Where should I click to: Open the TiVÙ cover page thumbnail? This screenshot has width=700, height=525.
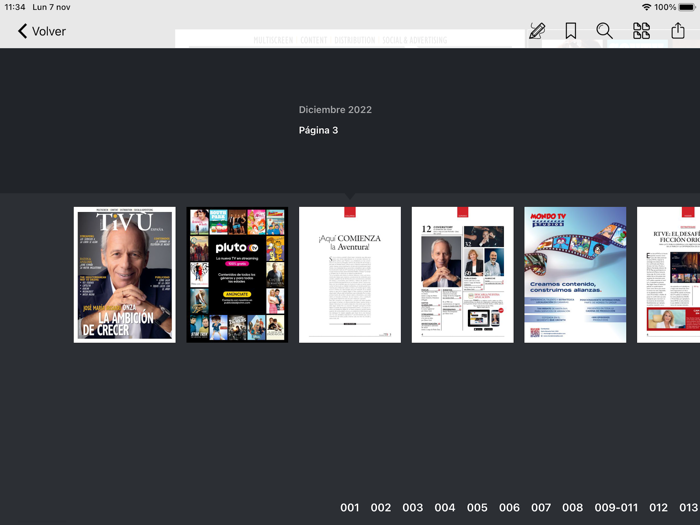click(125, 275)
